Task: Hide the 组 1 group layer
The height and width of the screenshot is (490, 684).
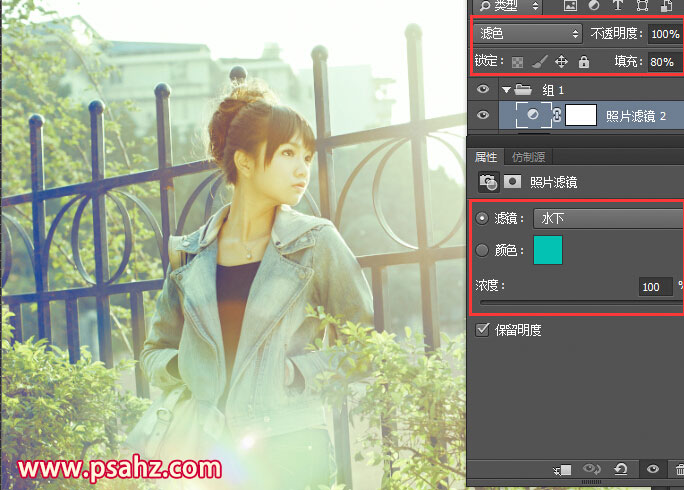Action: pos(483,89)
